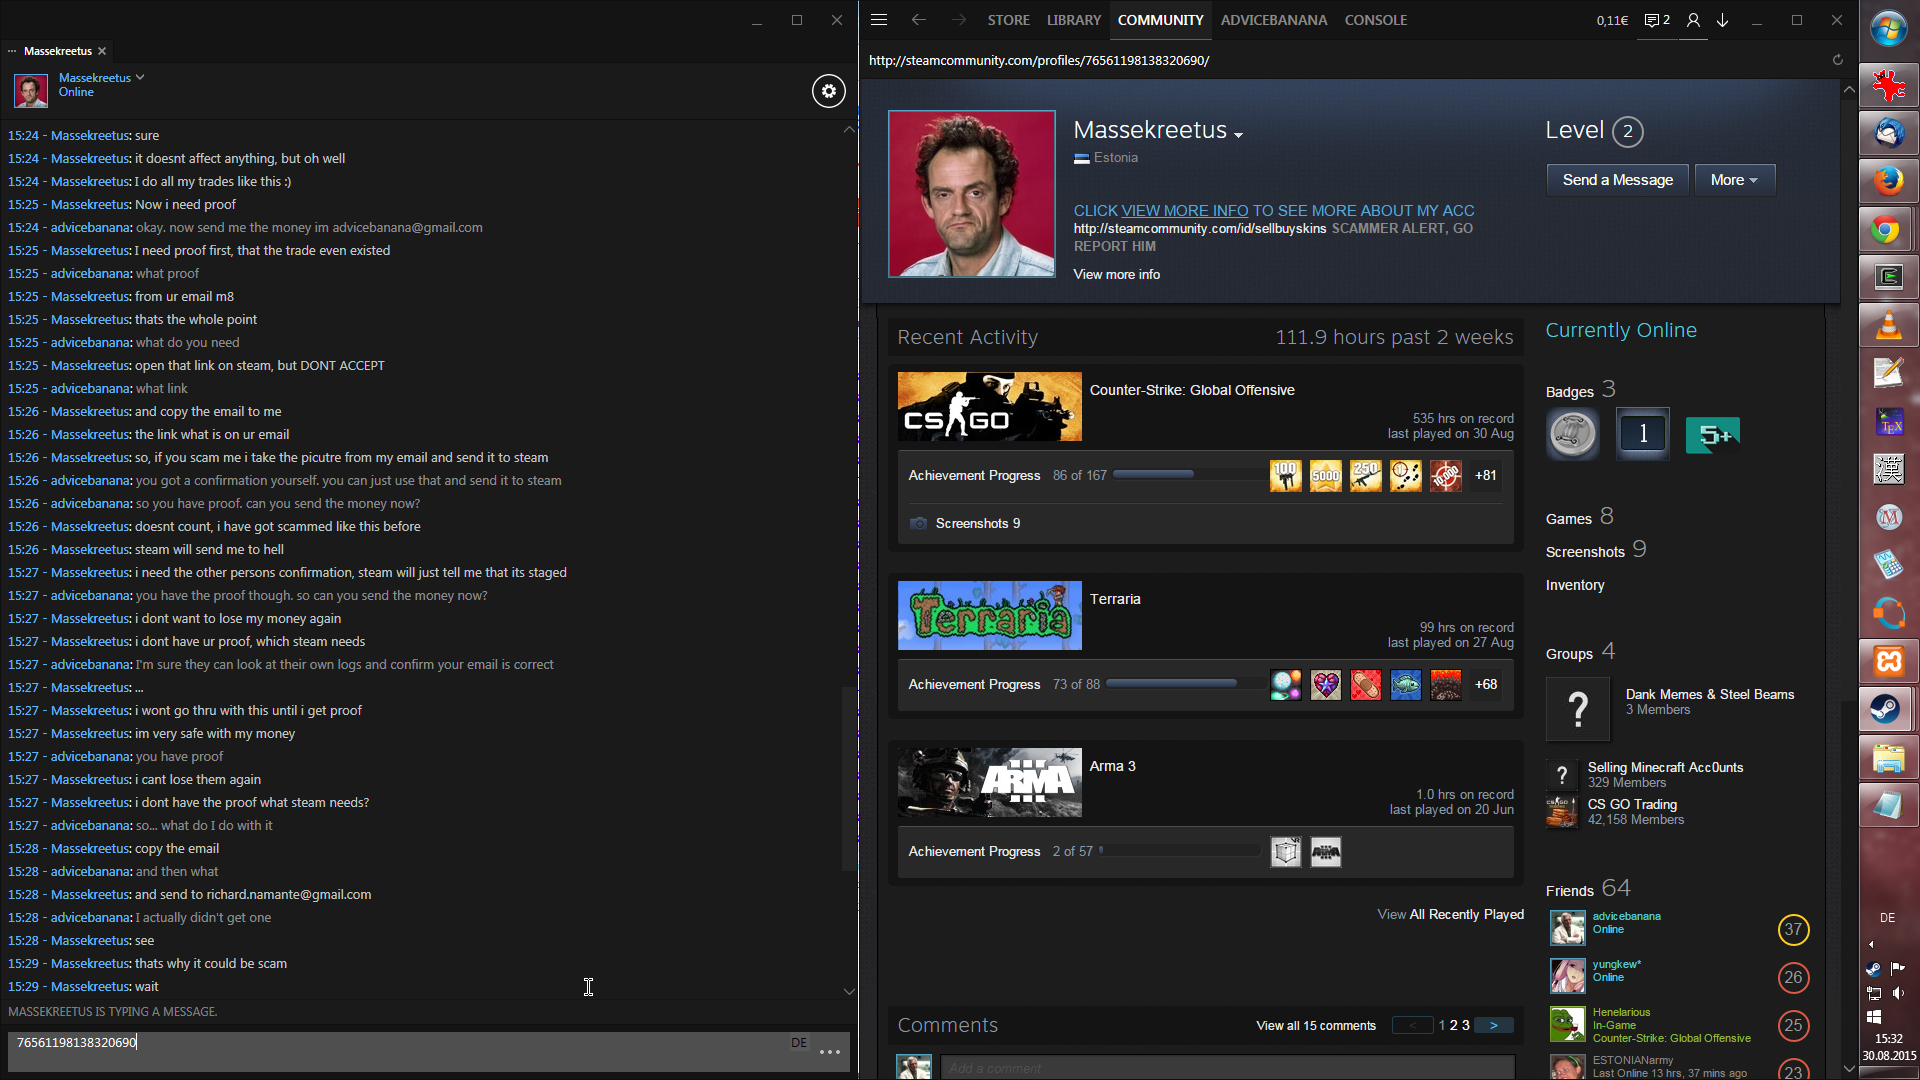Open the STORE menu
This screenshot has width=1920, height=1080.
point(1008,20)
